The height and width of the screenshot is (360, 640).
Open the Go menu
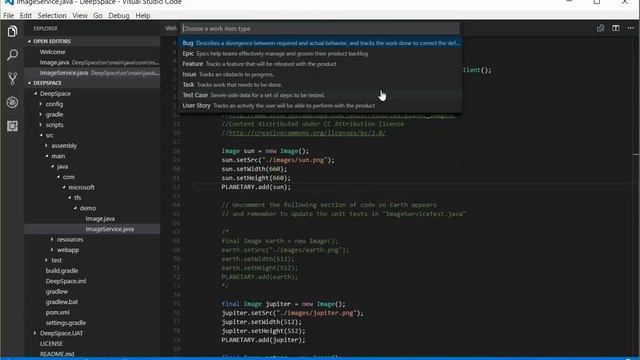[98, 16]
